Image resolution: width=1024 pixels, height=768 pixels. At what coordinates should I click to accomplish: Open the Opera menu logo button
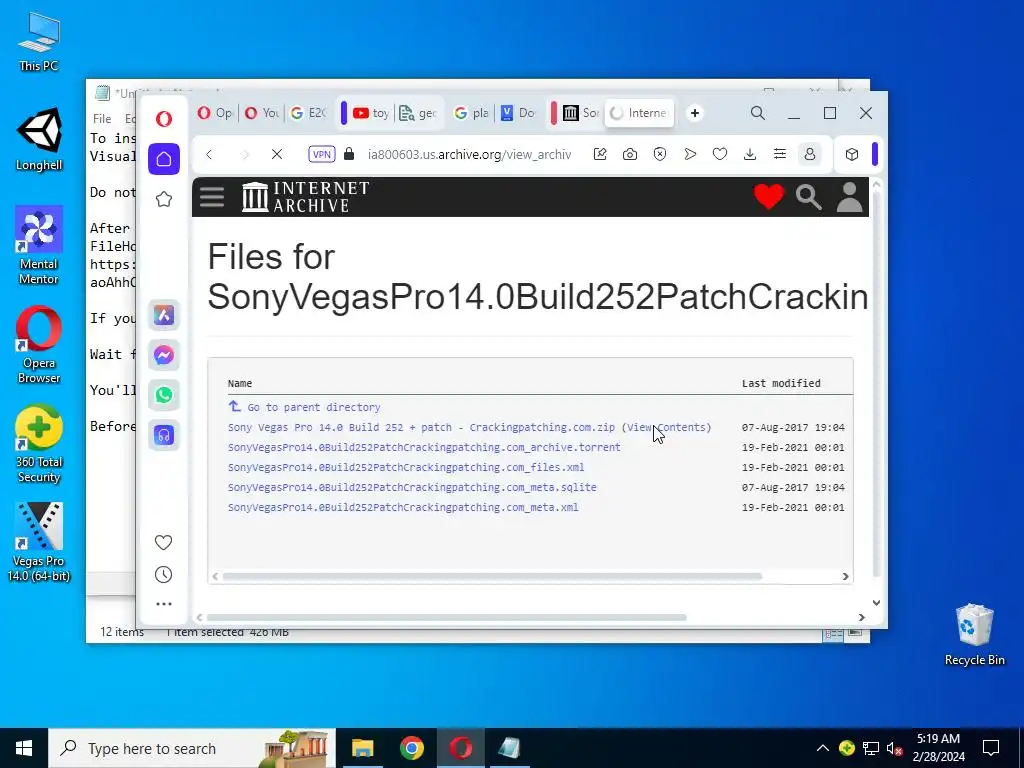point(164,118)
